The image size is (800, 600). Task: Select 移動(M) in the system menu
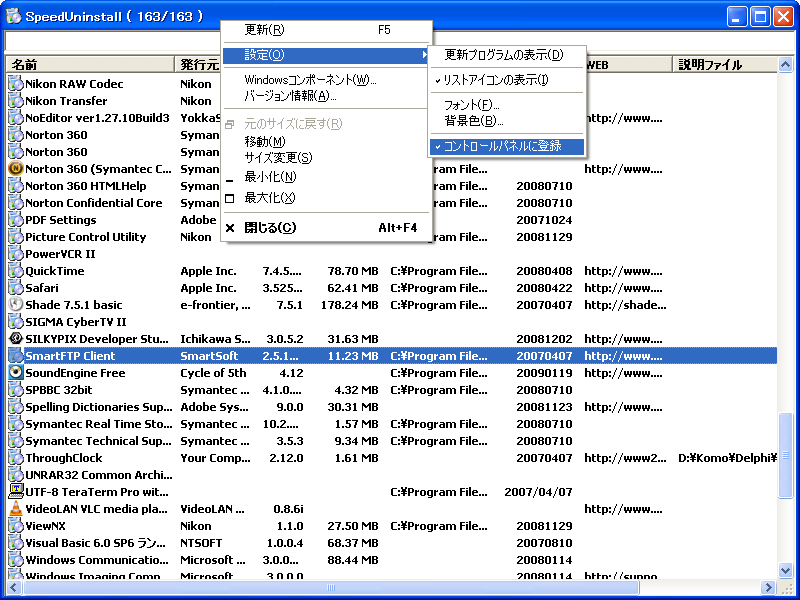point(327,141)
